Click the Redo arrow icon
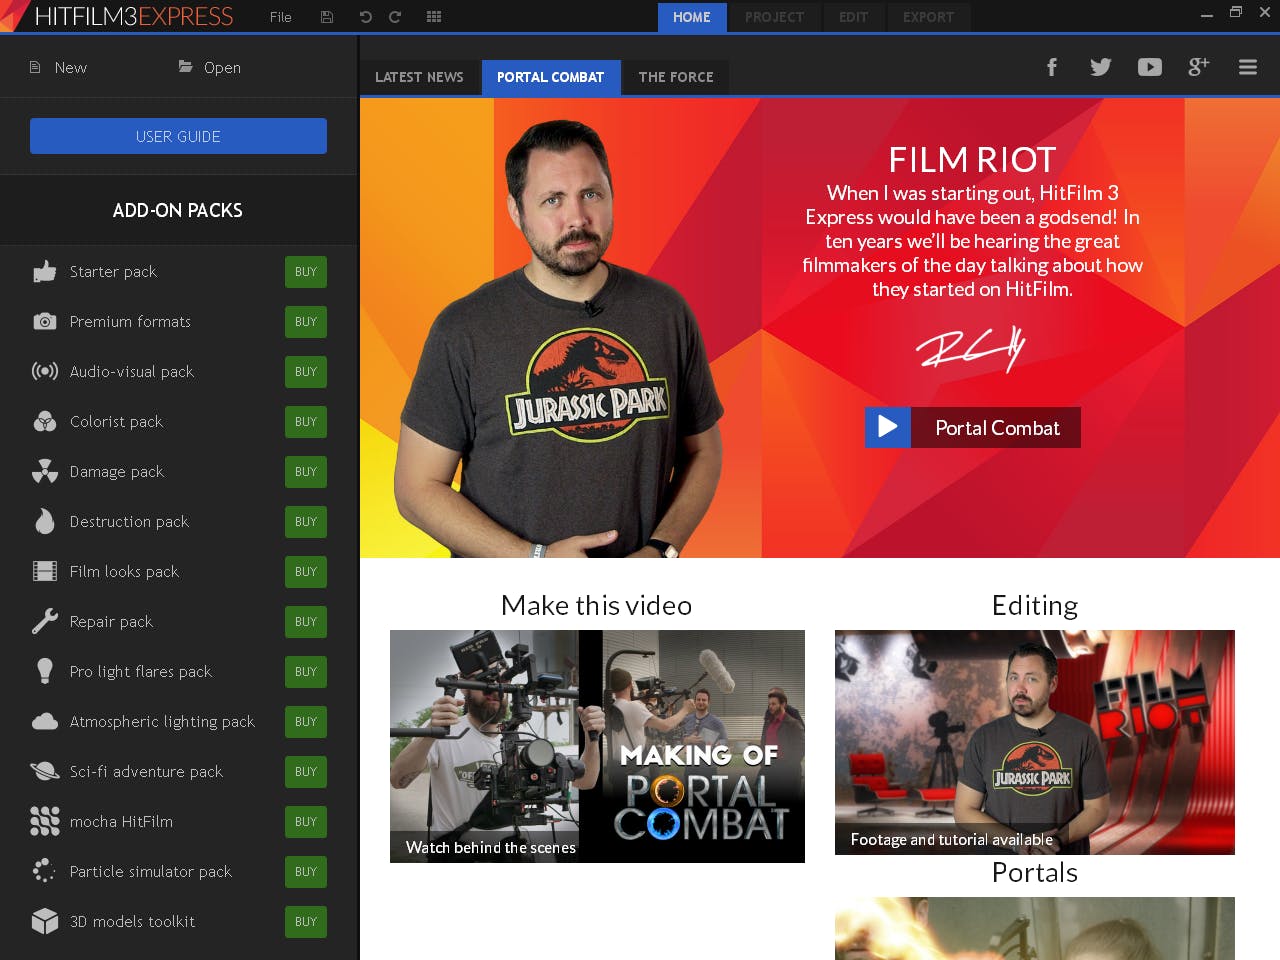1280x960 pixels. coord(395,17)
